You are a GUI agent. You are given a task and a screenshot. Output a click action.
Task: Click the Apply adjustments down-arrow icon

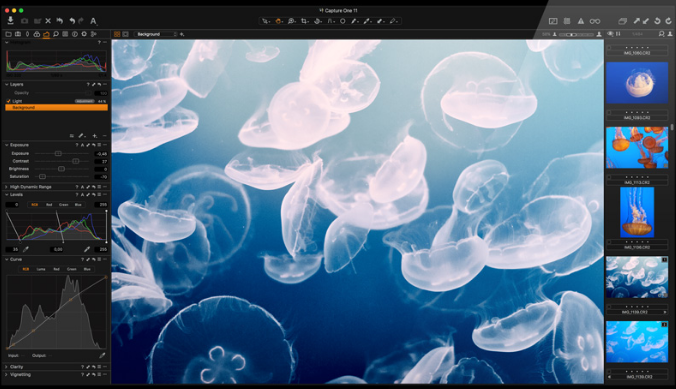coord(646,21)
